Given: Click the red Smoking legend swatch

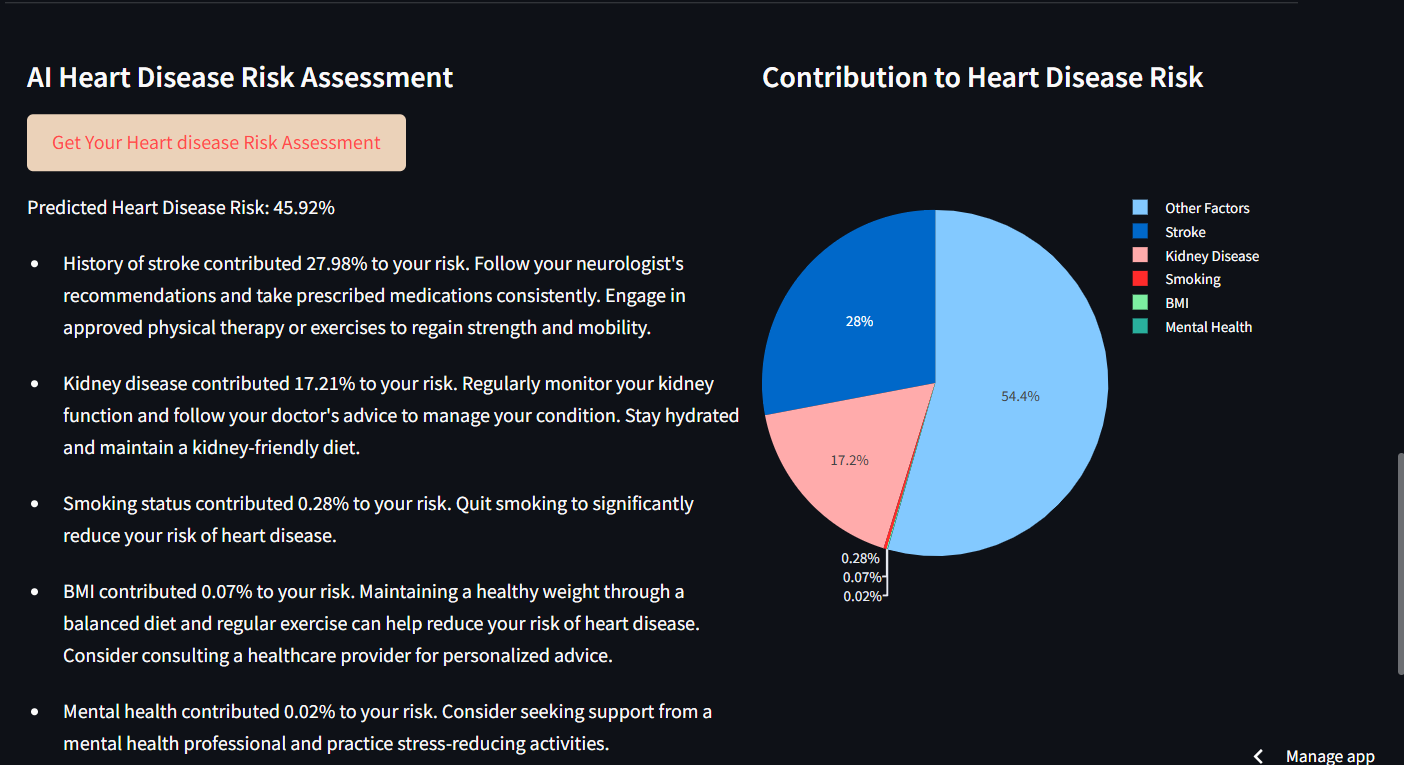Looking at the screenshot, I should (1140, 280).
